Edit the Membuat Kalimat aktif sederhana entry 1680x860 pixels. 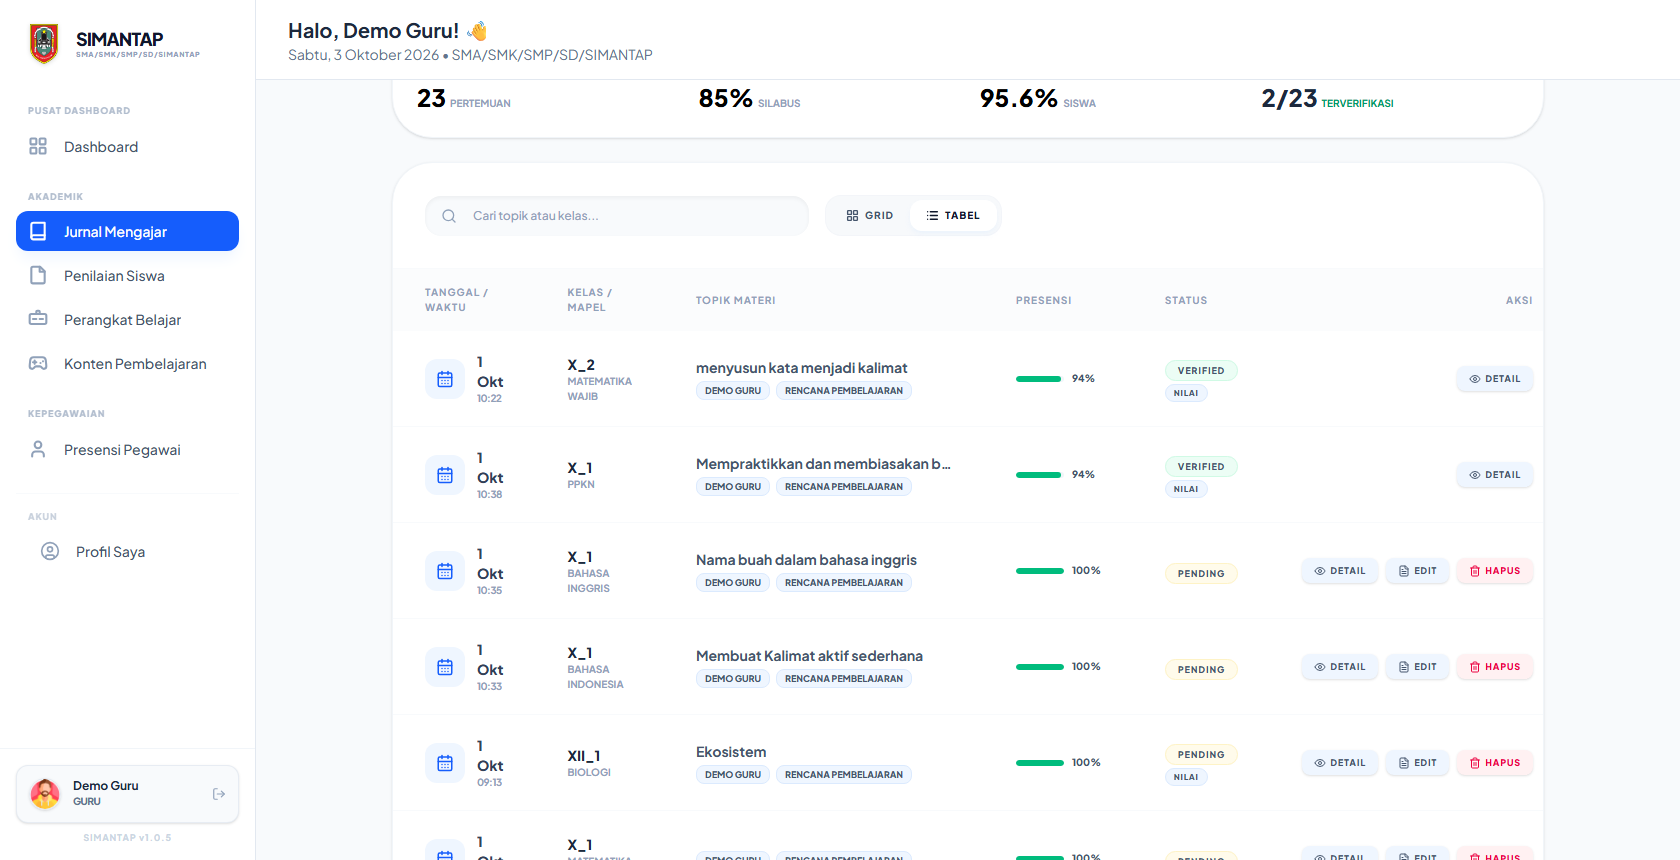1417,667
